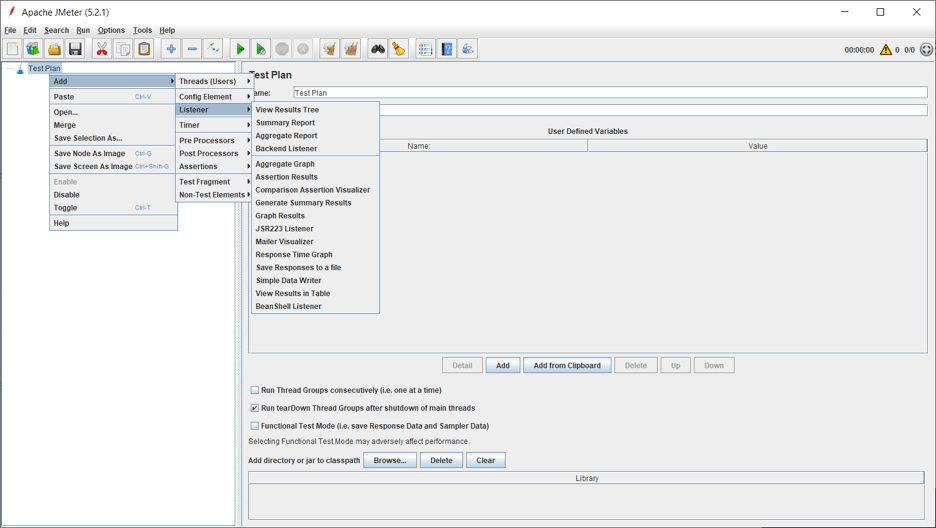Click Merge in context menu
The width and height of the screenshot is (936, 528).
(x=113, y=125)
